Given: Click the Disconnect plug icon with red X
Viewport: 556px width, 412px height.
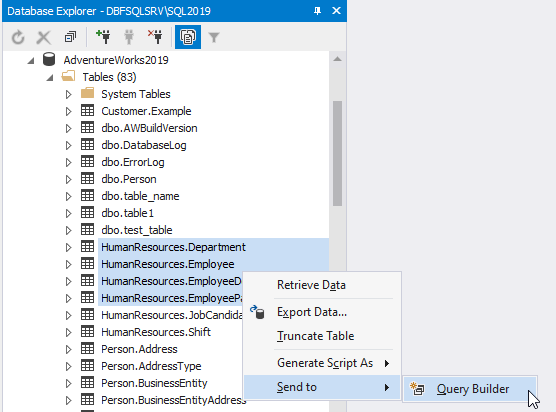Looking at the screenshot, I should click(155, 37).
